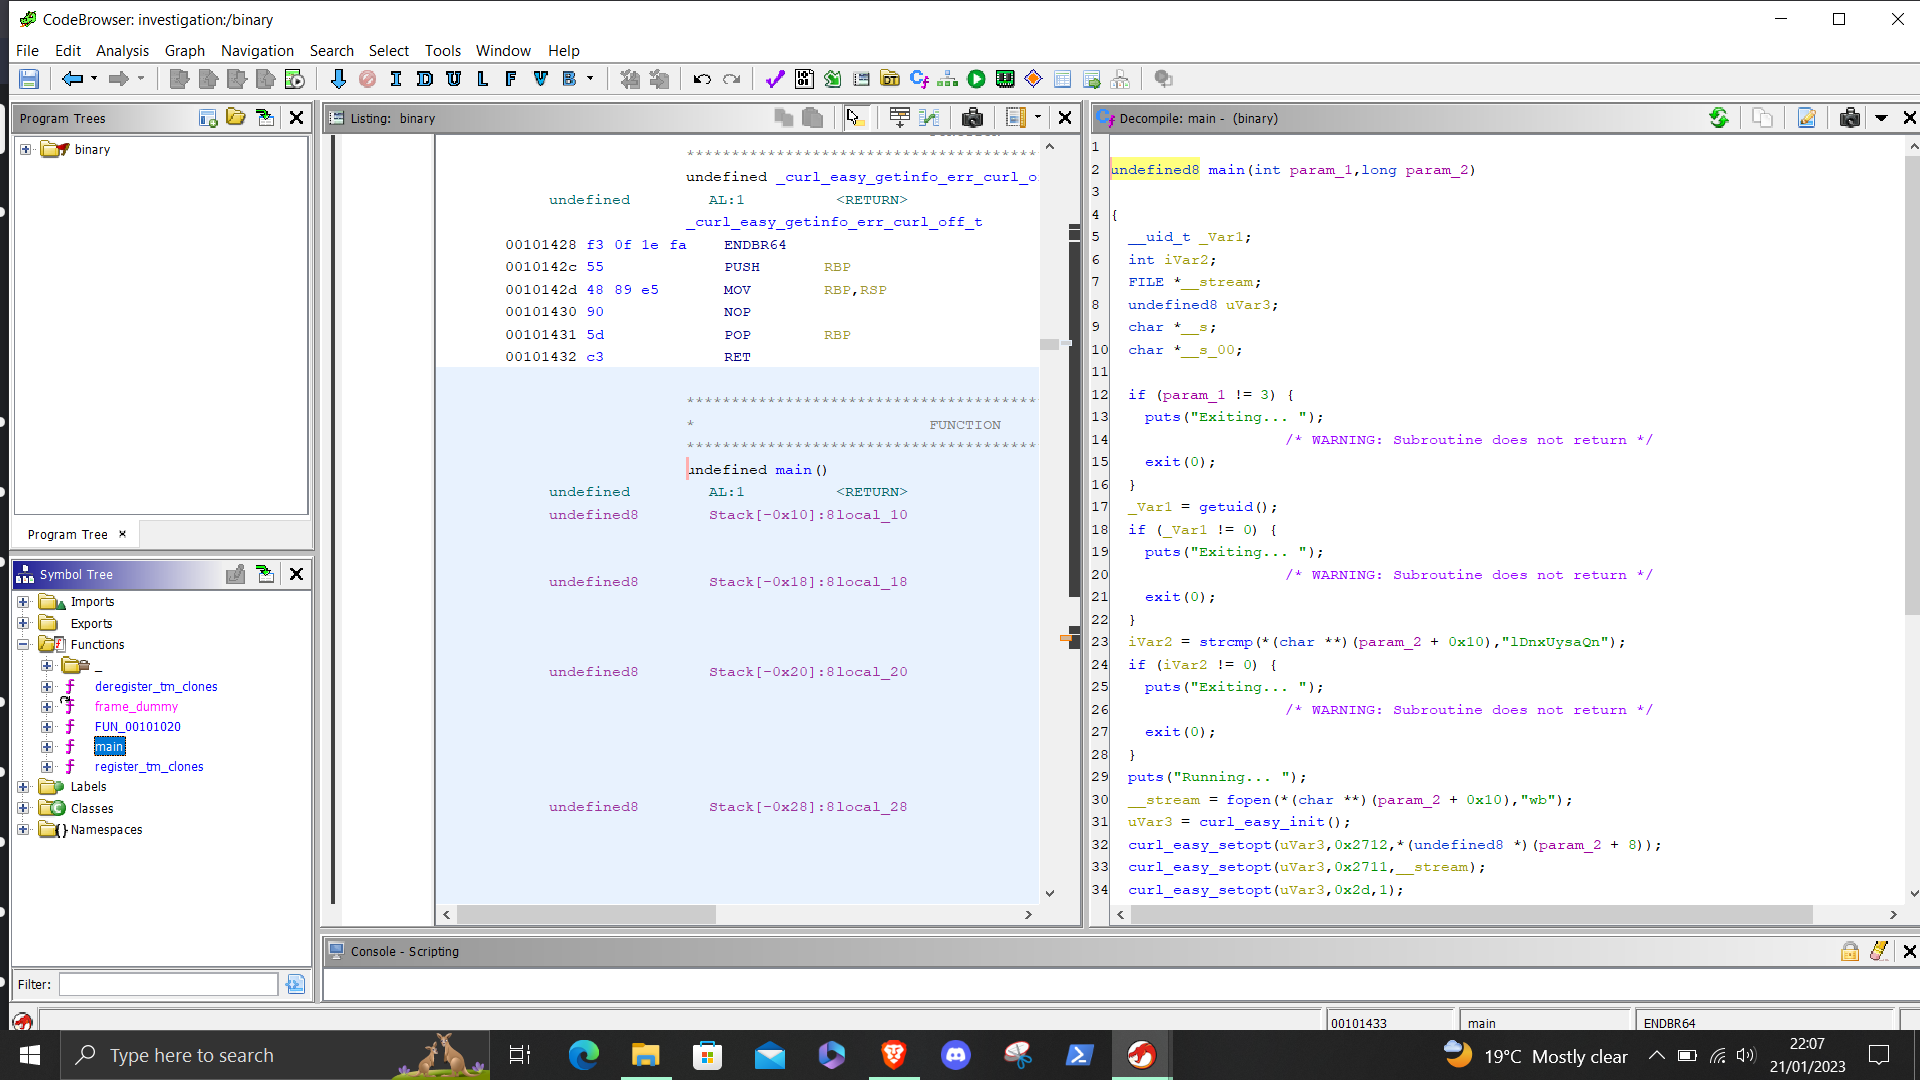The height and width of the screenshot is (1080, 1920).
Task: Open the Data Type Manager
Action: click(x=890, y=78)
